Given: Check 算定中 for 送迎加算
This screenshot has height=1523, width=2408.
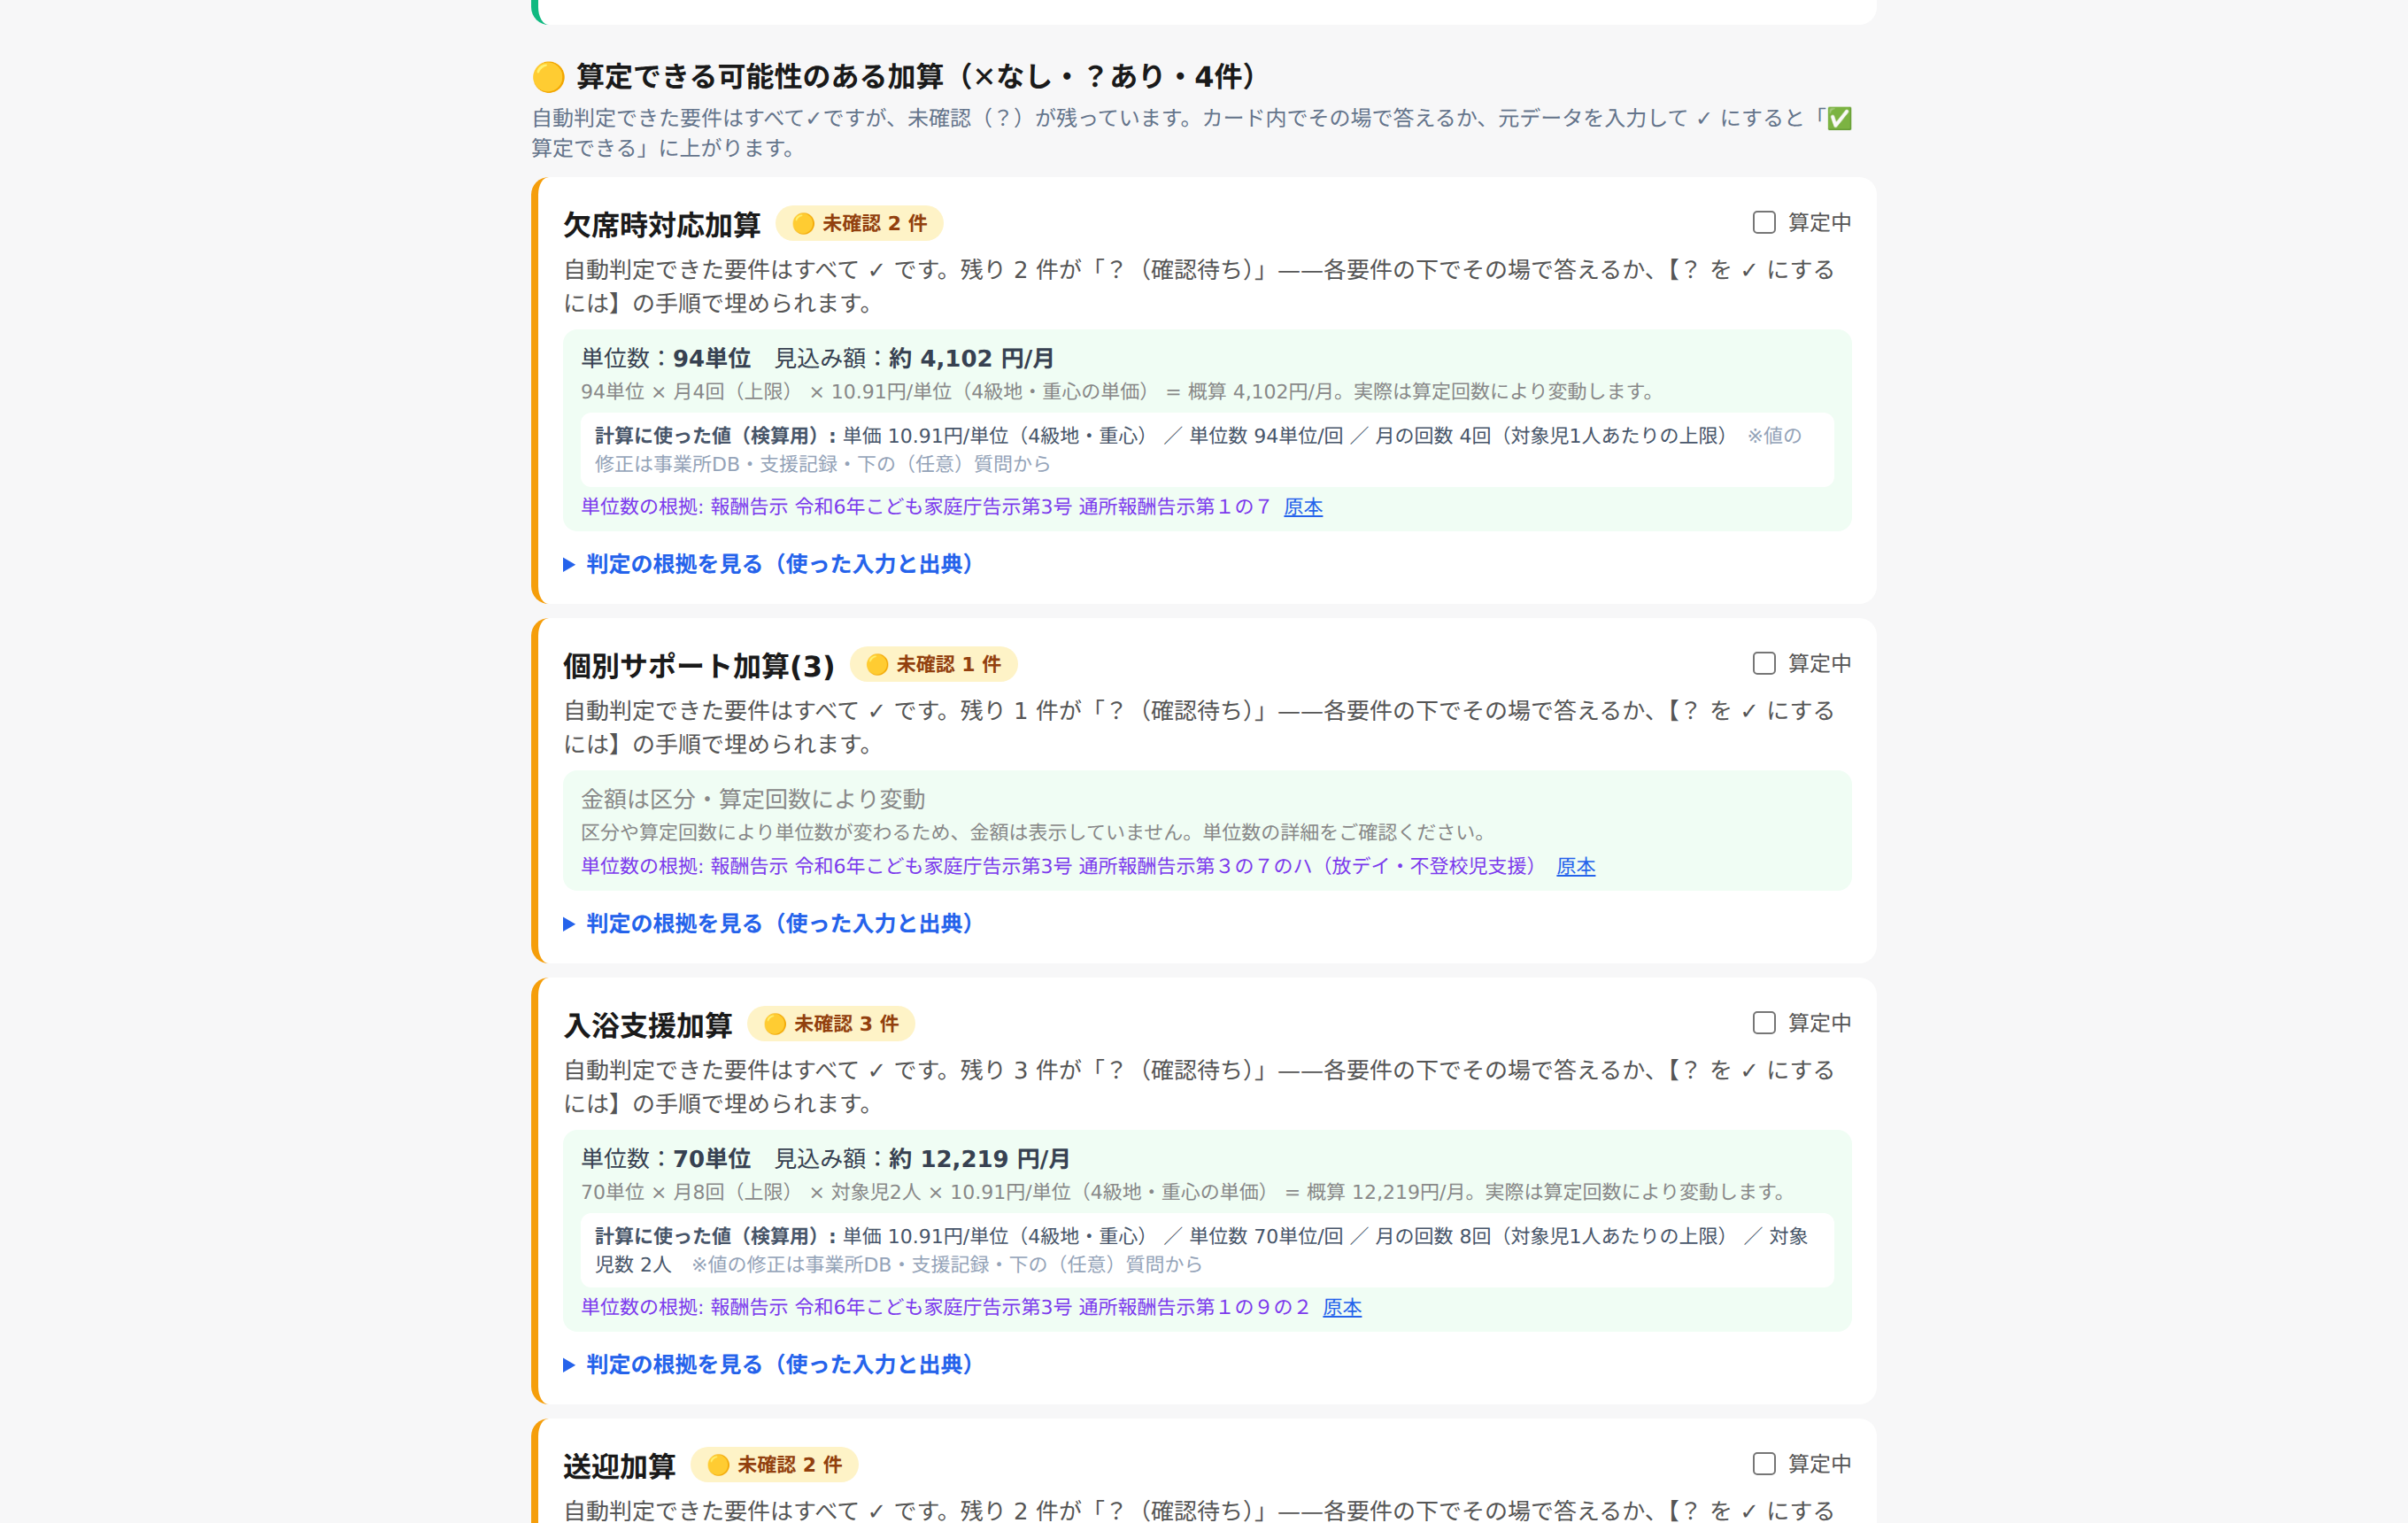Looking at the screenshot, I should tap(1764, 1463).
